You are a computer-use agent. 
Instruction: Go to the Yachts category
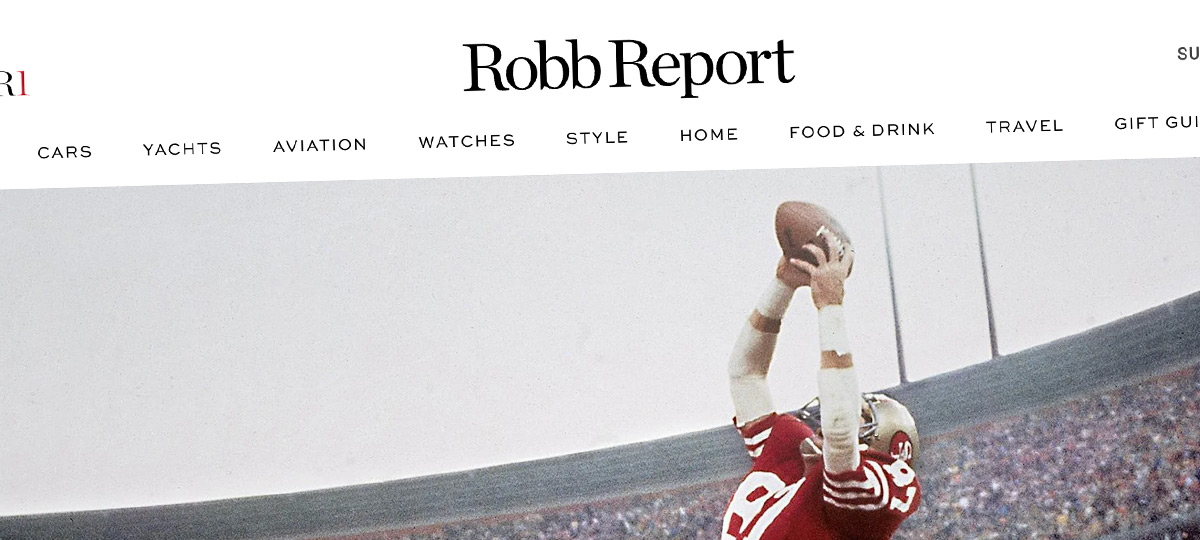(182, 149)
